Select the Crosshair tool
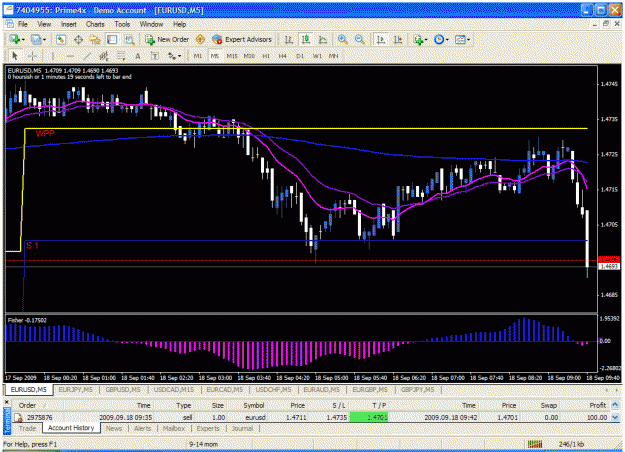This screenshot has width=625, height=452. [33, 56]
